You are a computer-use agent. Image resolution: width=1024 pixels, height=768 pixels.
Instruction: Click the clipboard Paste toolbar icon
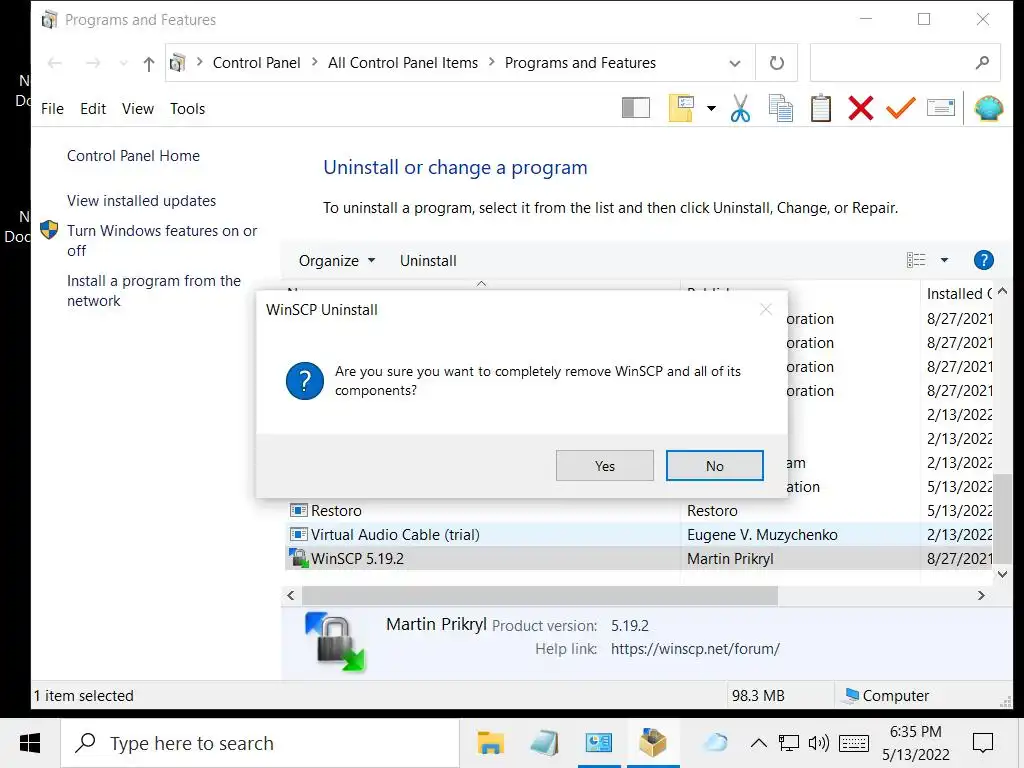[x=820, y=108]
